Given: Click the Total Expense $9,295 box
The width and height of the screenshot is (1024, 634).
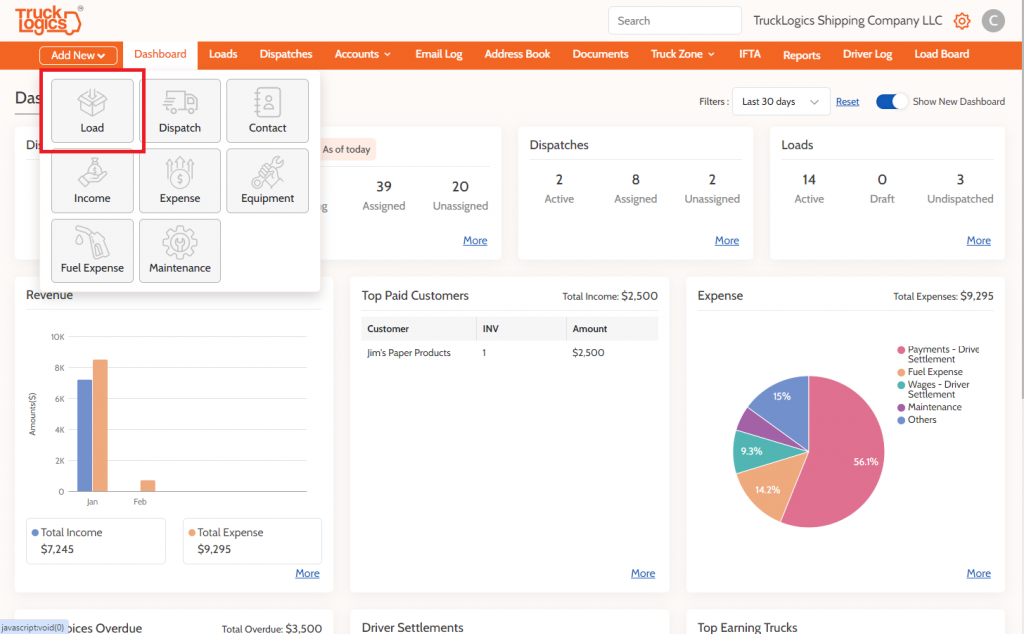Looking at the screenshot, I should click(x=252, y=541).
